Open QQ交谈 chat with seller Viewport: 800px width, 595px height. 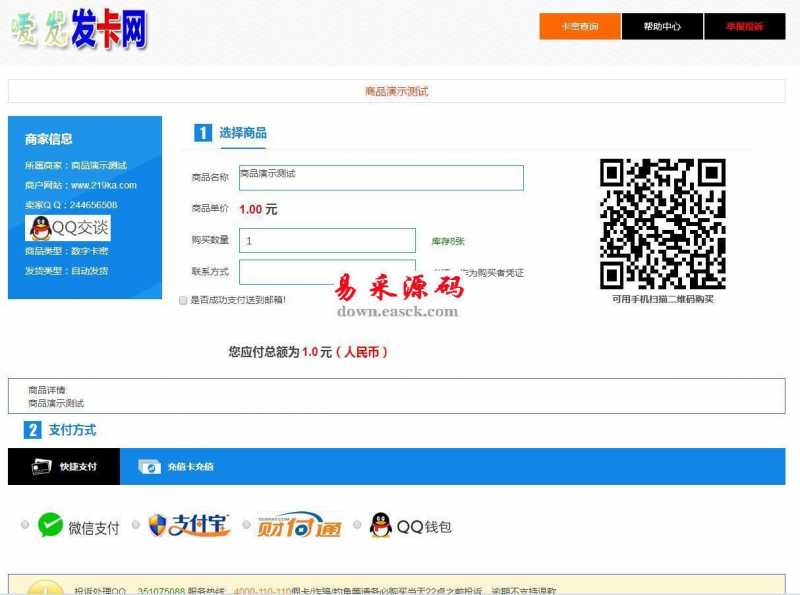click(x=68, y=228)
